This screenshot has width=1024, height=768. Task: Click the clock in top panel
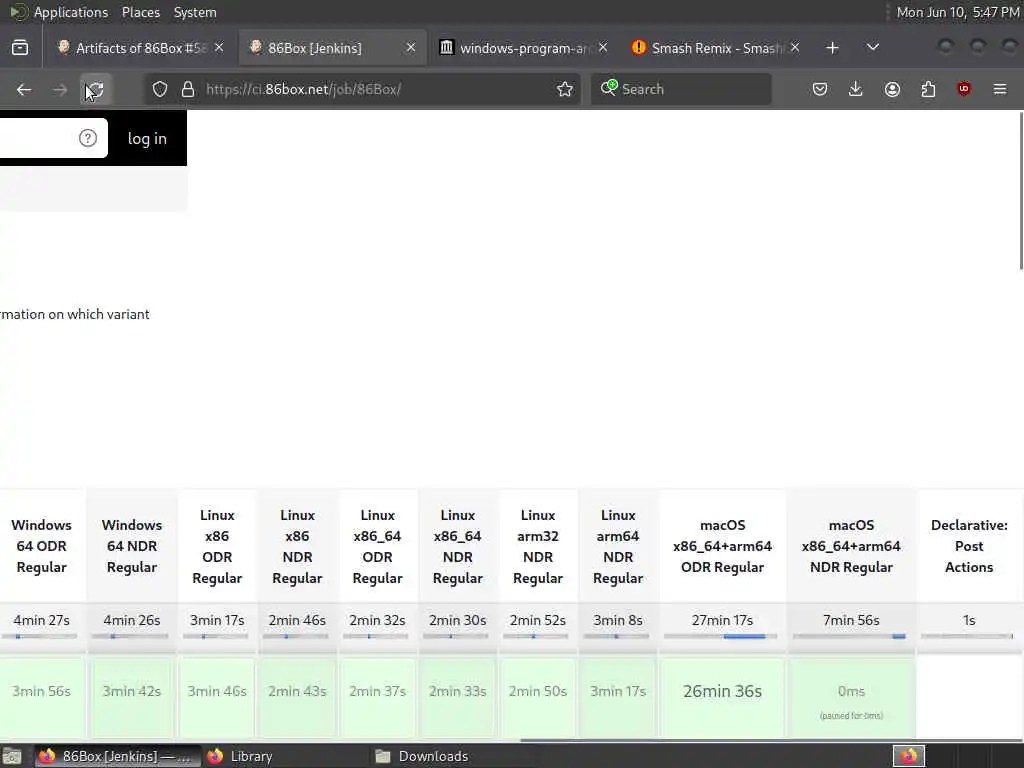tap(957, 12)
